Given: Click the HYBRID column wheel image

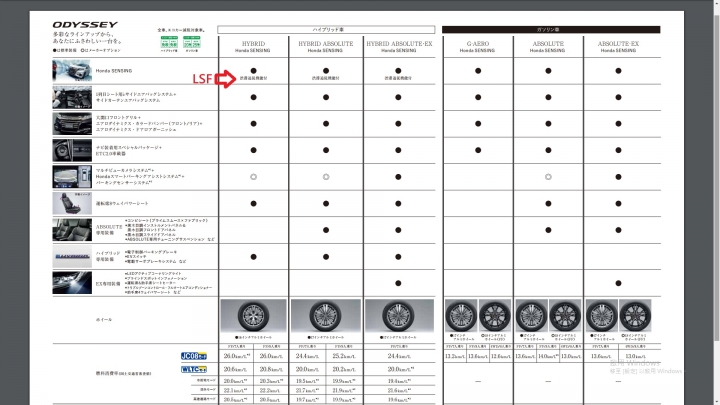Looking at the screenshot, I should 253,315.
